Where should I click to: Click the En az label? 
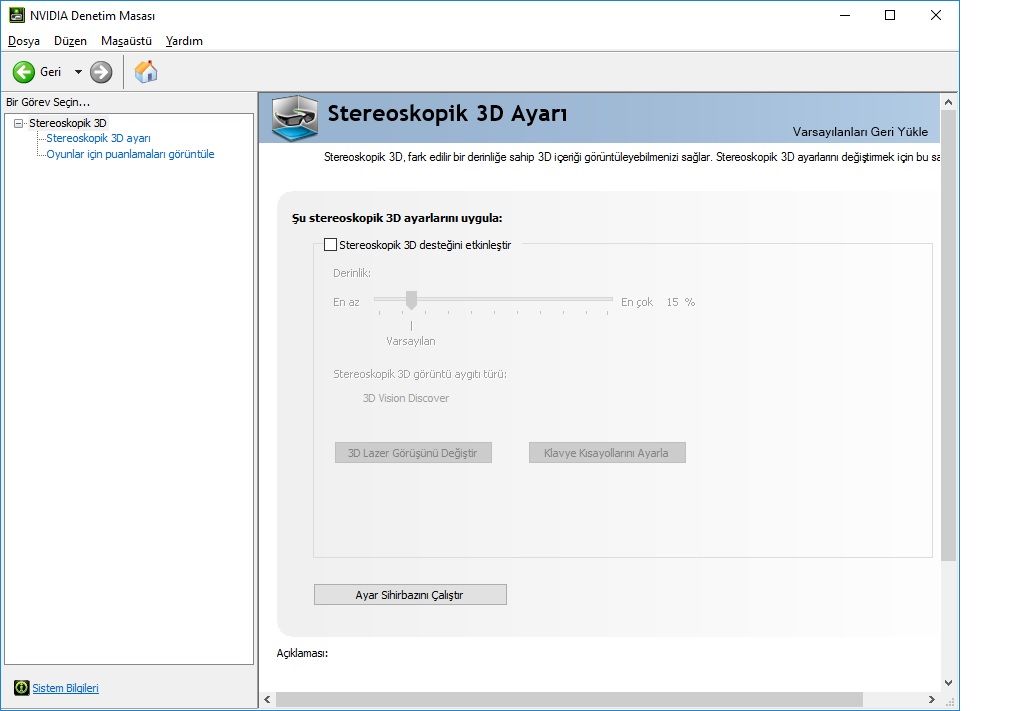[x=346, y=302]
